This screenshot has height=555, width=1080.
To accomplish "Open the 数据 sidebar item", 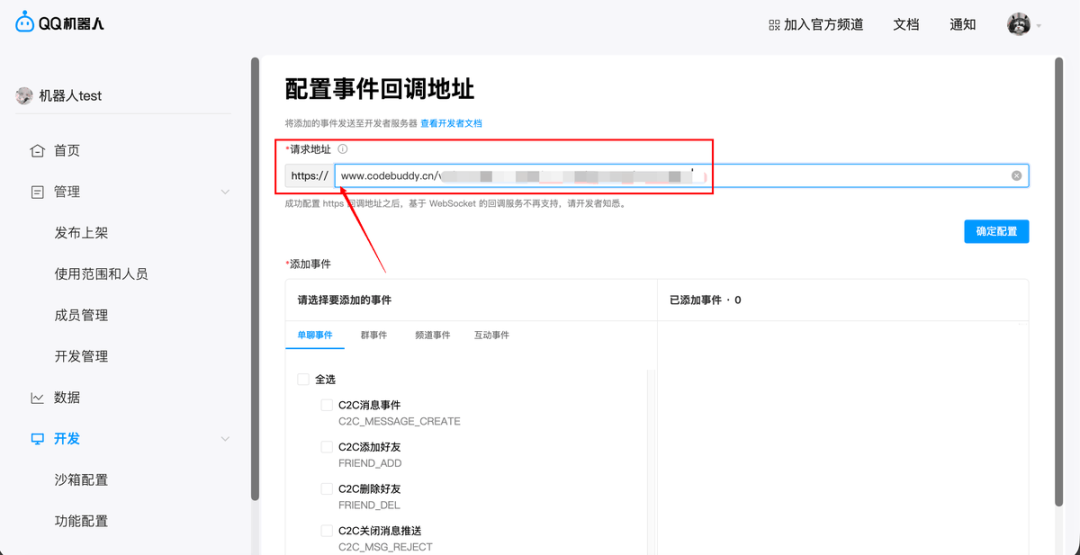I will [67, 397].
